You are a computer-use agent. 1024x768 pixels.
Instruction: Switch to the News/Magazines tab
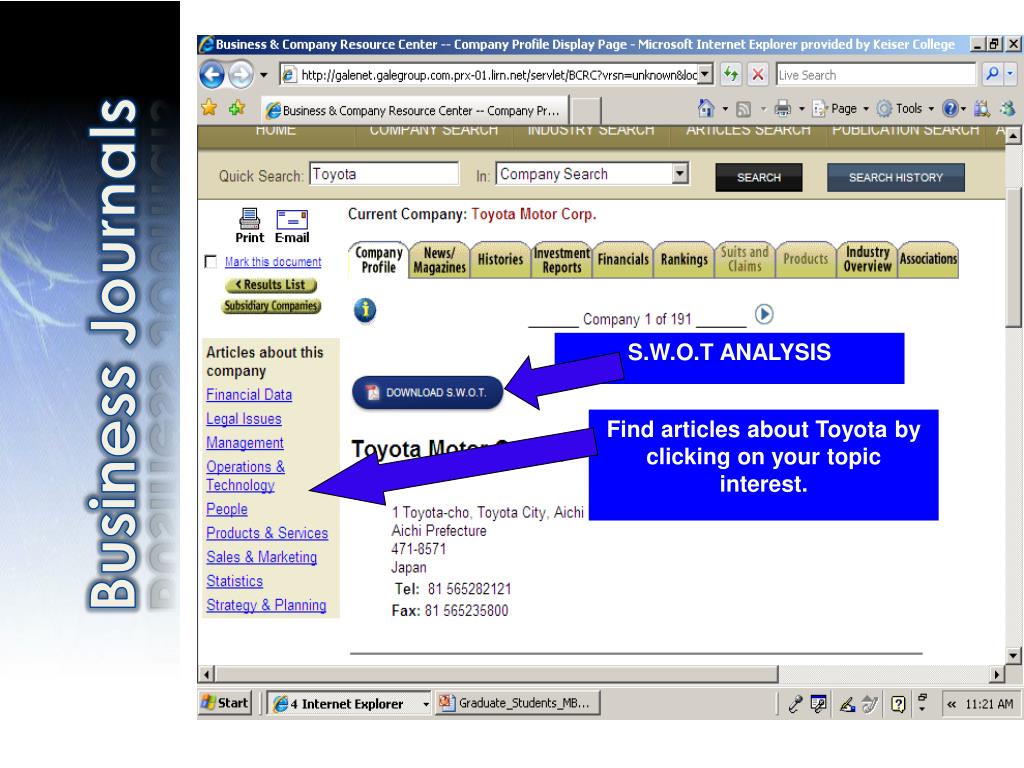click(x=440, y=261)
